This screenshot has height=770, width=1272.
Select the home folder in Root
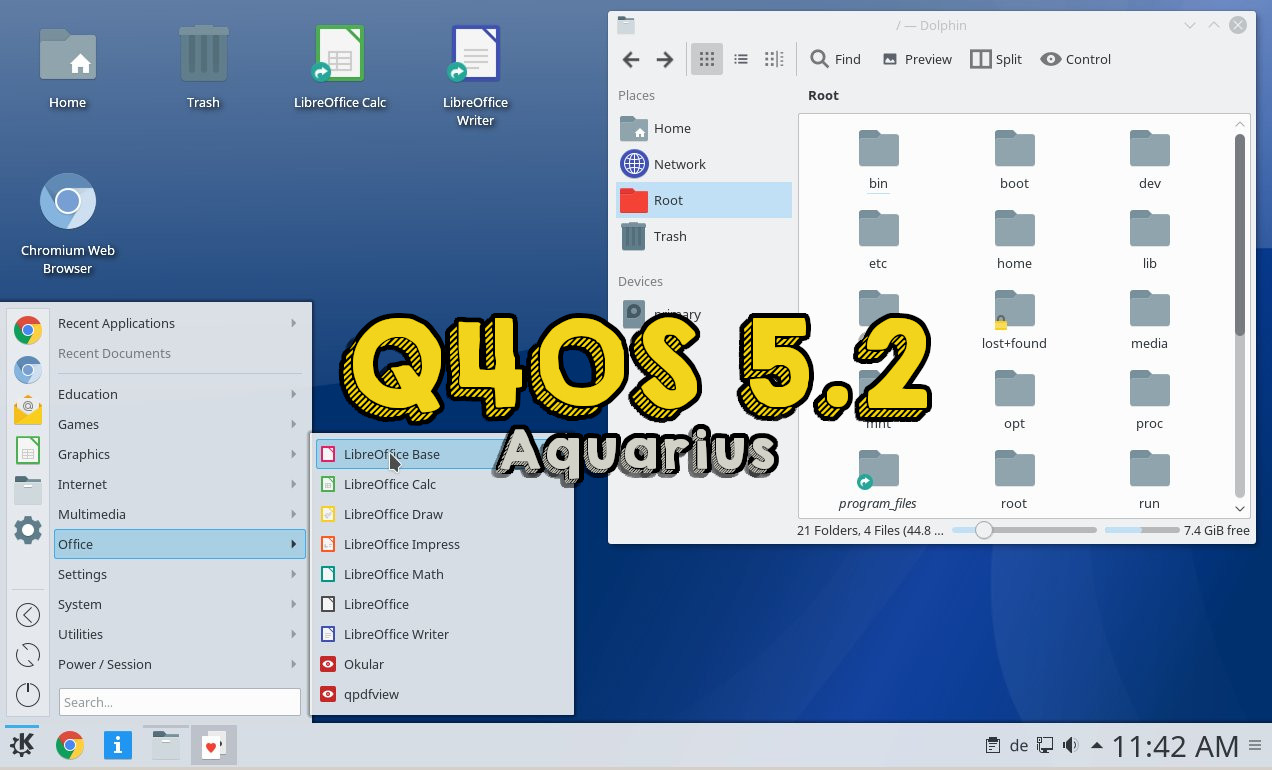(x=1014, y=239)
